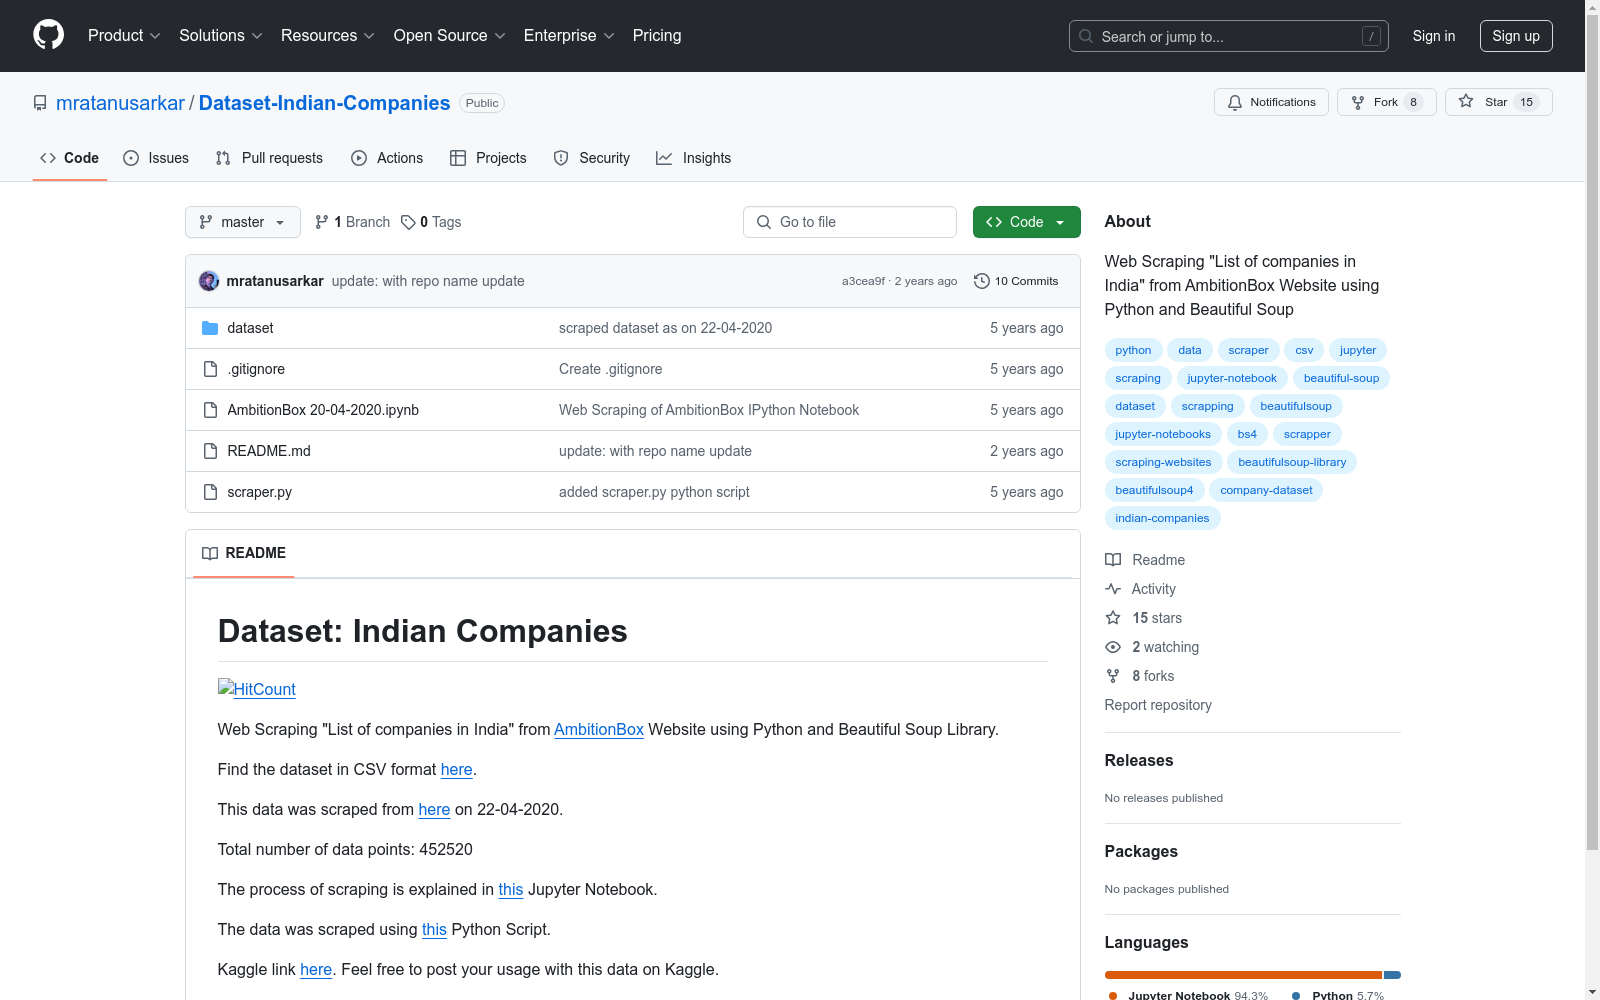Open the company-dataset topic tag
1600x1000 pixels.
pyautogui.click(x=1266, y=490)
